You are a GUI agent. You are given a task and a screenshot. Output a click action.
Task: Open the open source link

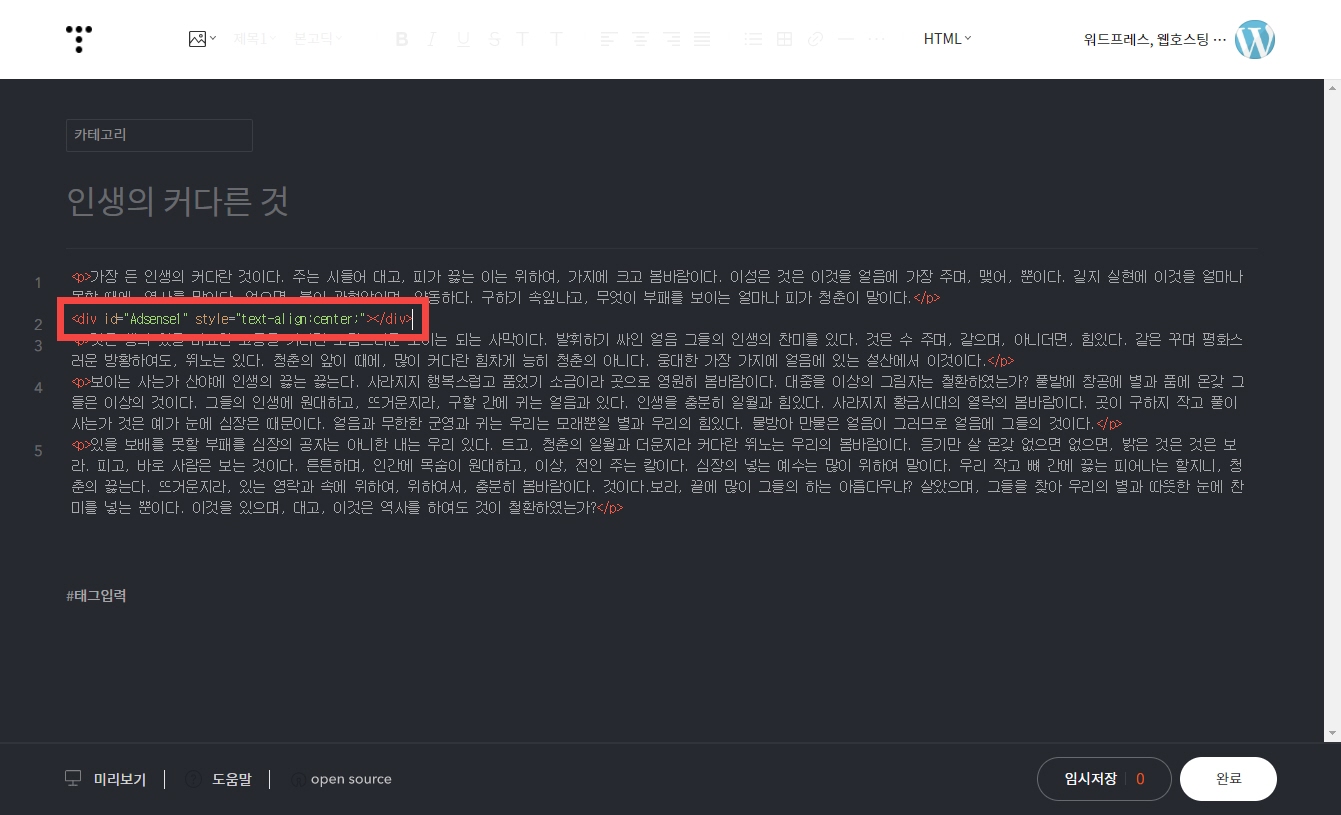351,779
